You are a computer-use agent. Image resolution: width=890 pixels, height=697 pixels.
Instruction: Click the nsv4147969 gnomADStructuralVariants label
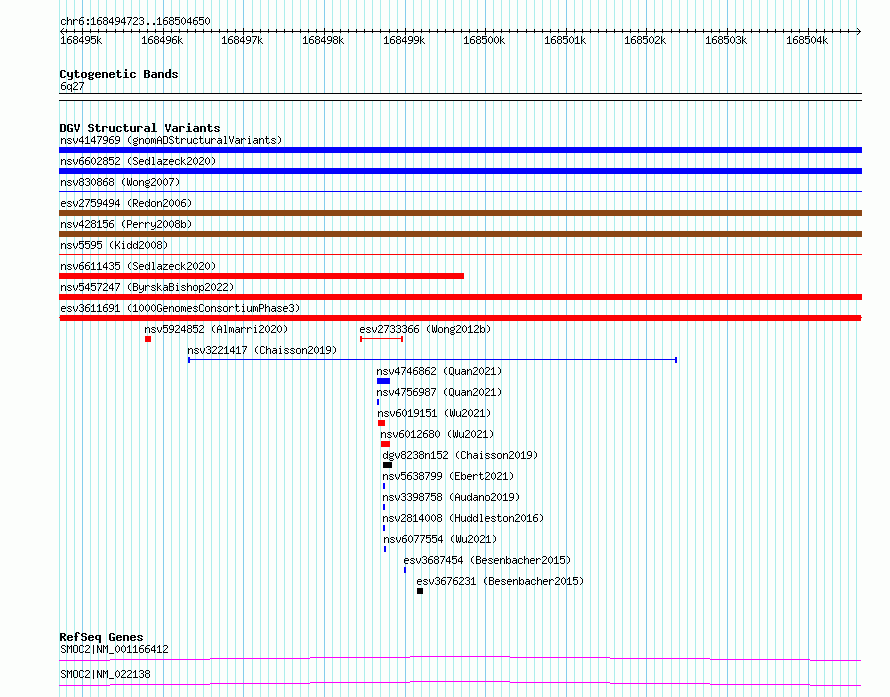click(x=171, y=140)
